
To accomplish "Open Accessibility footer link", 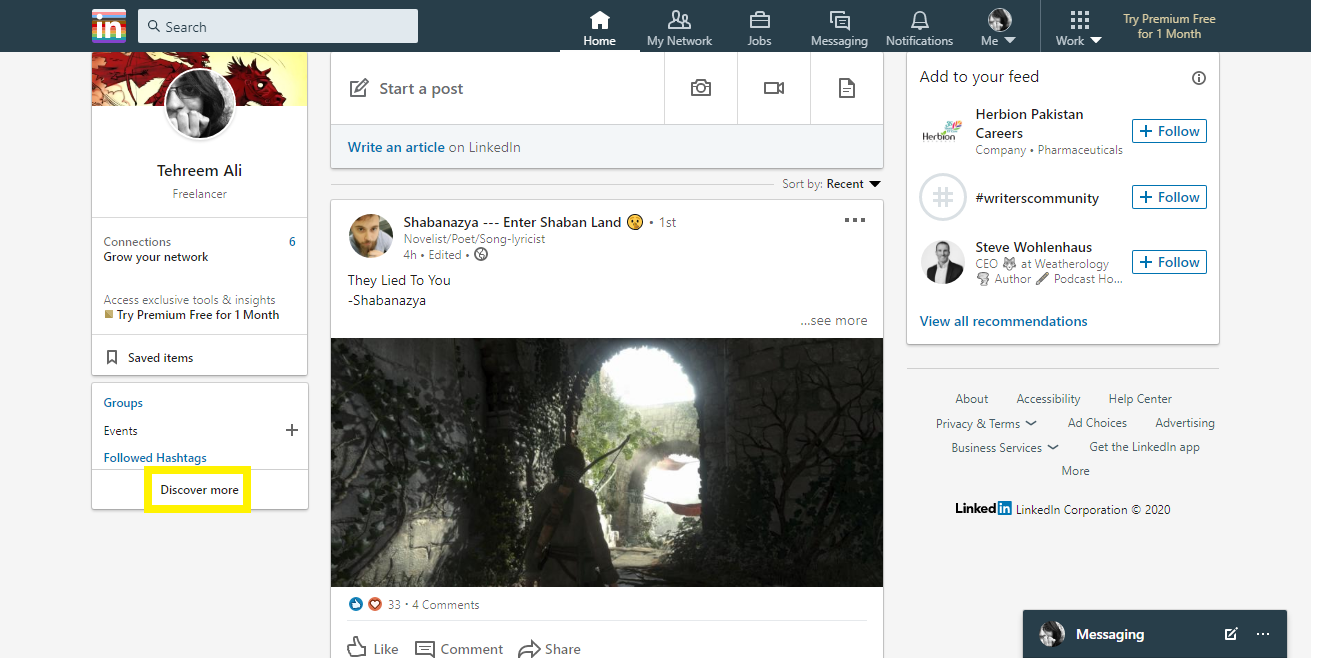I will pos(1048,399).
